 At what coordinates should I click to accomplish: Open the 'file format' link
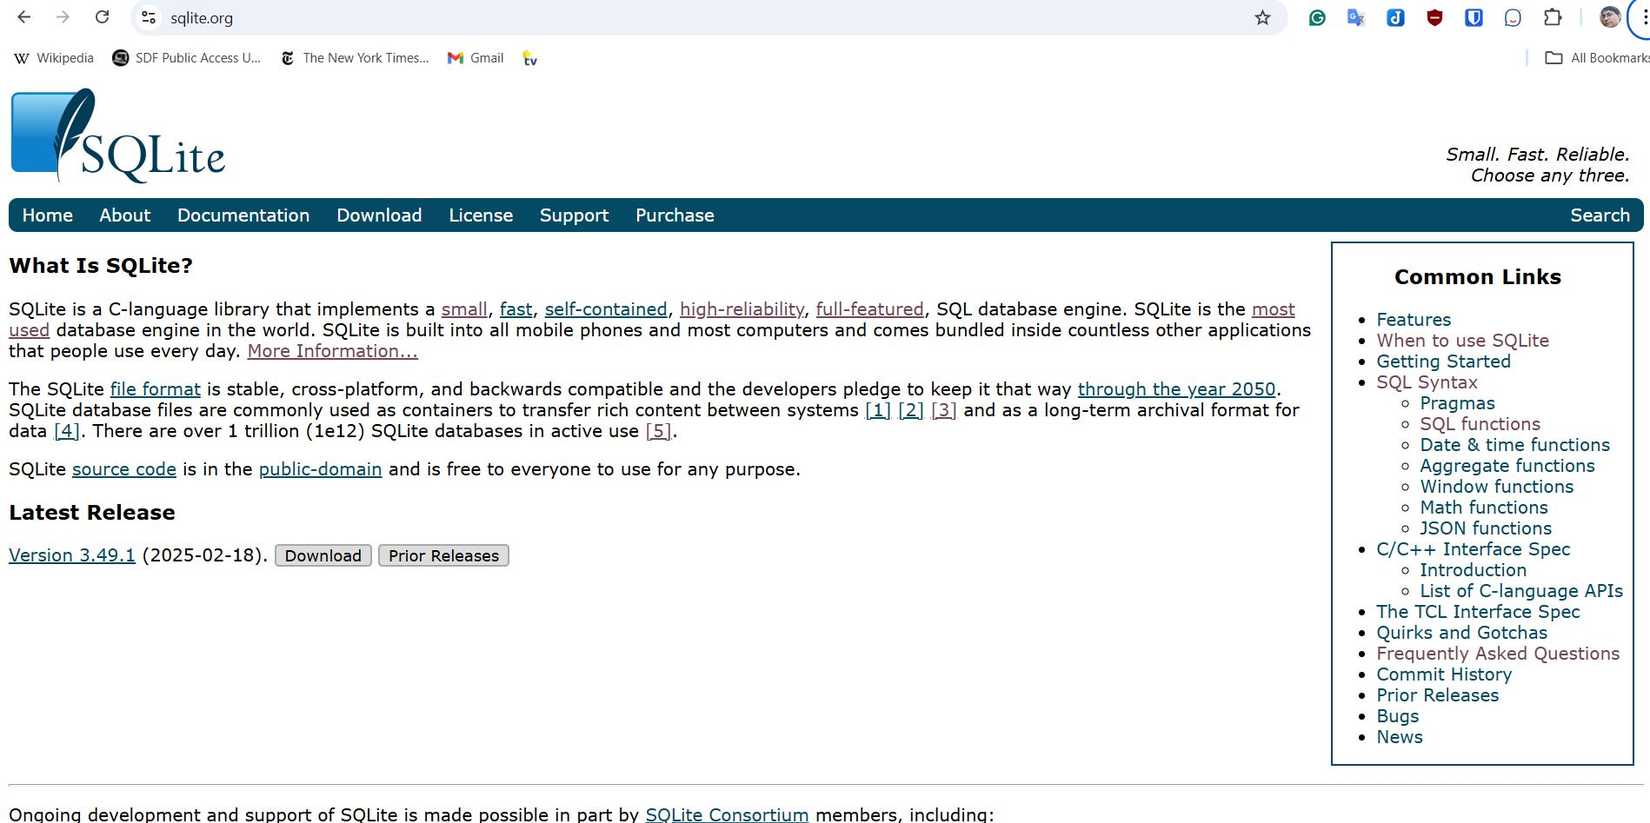coord(155,389)
